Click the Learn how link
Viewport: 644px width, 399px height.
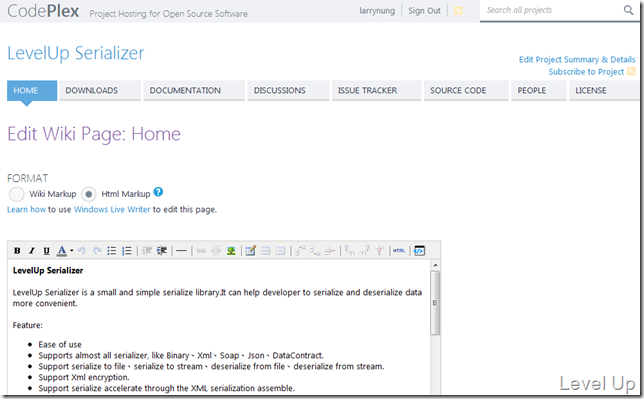[x=26, y=210]
